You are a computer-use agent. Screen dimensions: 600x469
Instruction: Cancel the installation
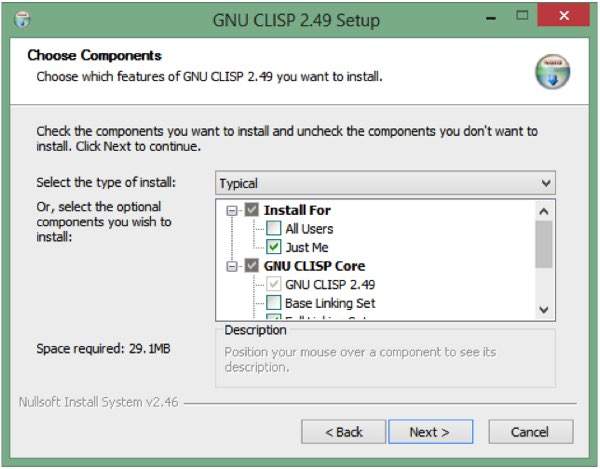(x=530, y=432)
